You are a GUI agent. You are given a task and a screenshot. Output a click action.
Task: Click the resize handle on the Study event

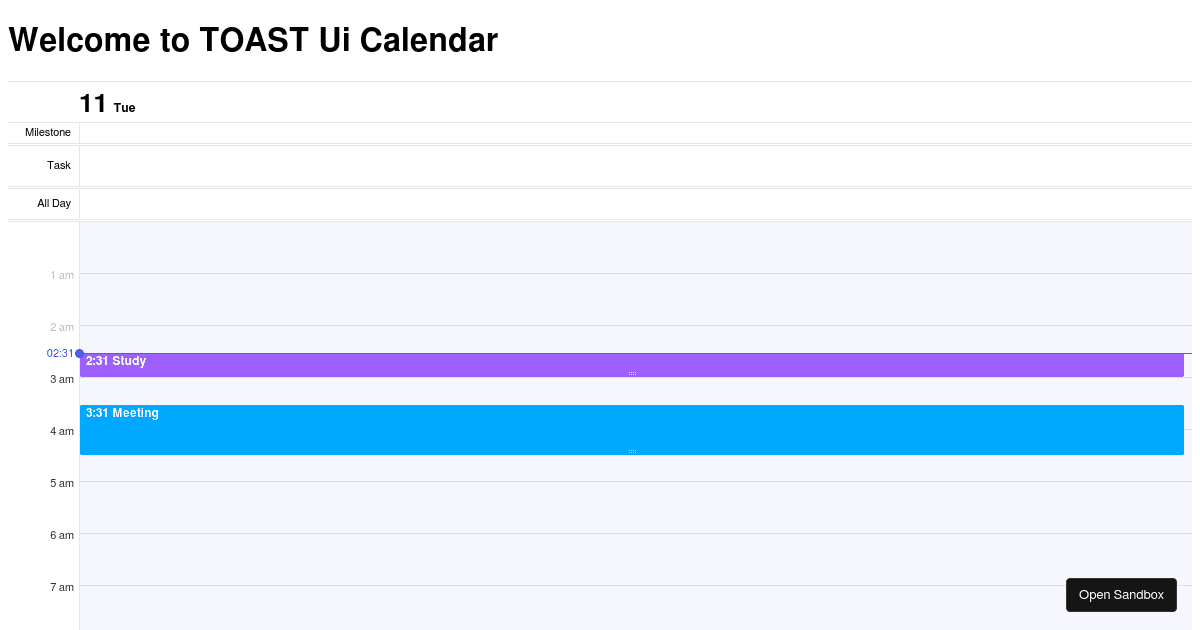pos(631,373)
